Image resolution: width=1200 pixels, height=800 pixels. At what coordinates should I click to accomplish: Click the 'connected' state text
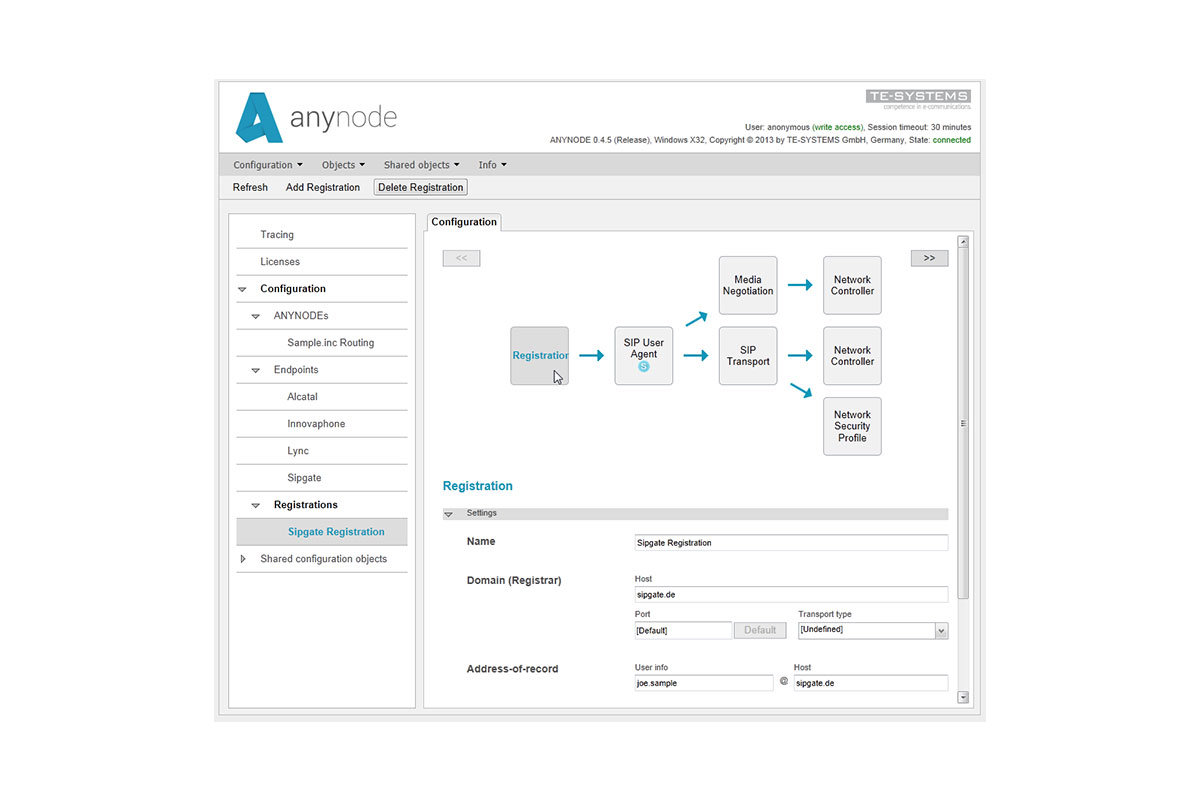[x=952, y=141]
